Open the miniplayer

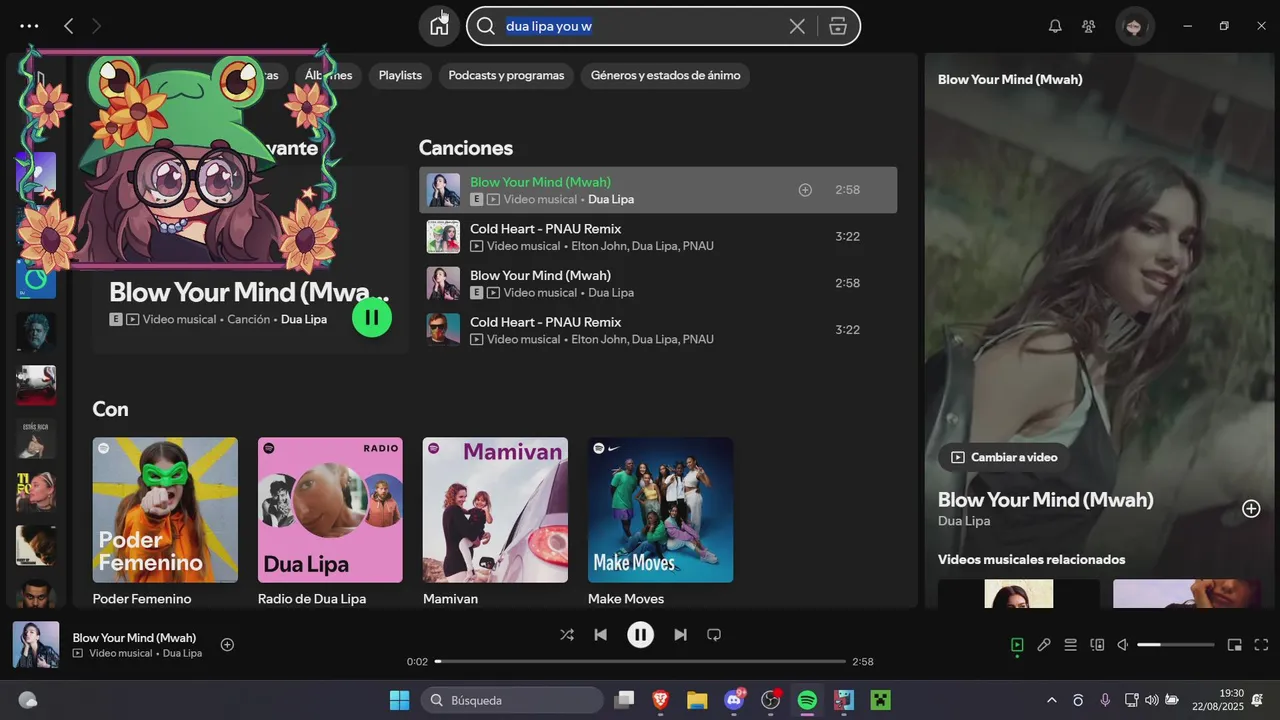click(x=1235, y=645)
